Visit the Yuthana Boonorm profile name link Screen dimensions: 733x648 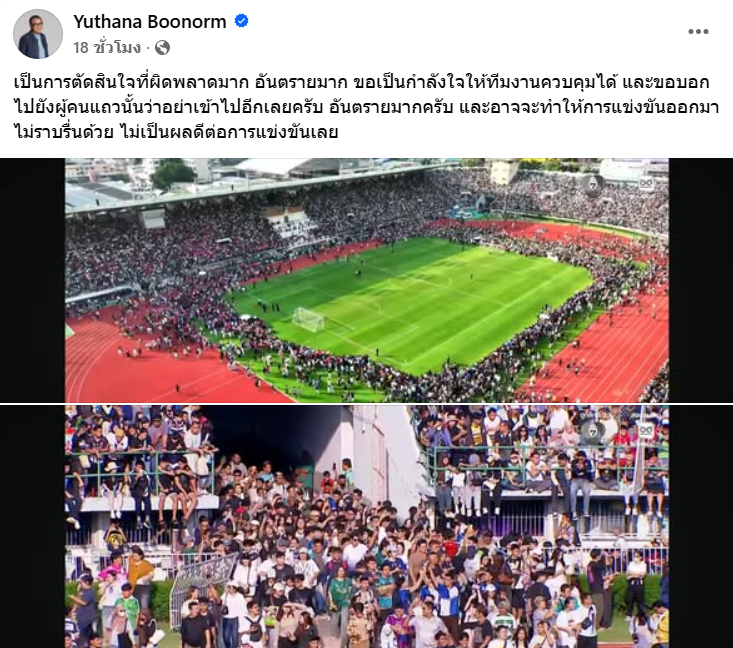(150, 22)
